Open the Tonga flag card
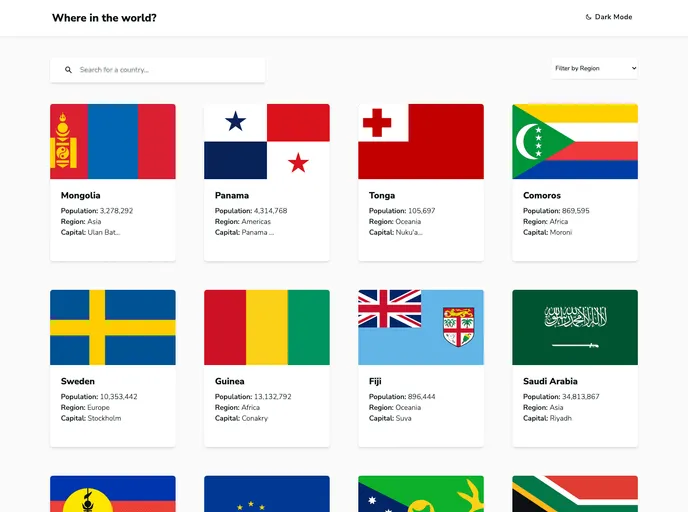688x512 pixels. click(421, 141)
